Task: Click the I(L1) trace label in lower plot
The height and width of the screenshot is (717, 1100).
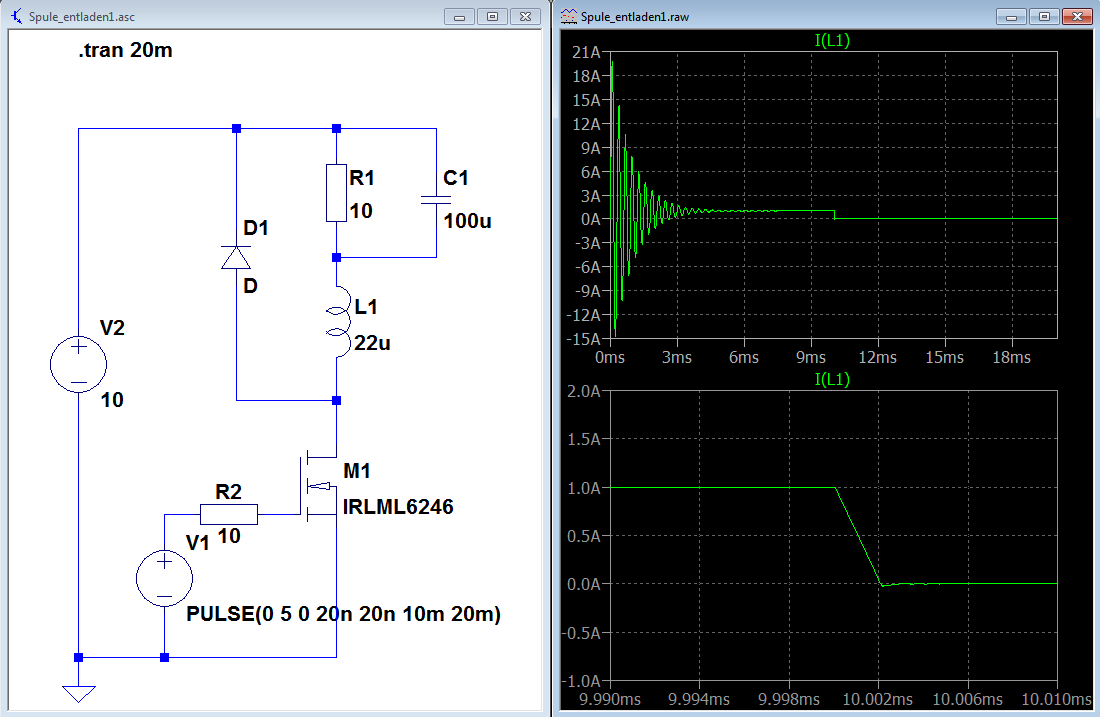Action: tap(832, 380)
